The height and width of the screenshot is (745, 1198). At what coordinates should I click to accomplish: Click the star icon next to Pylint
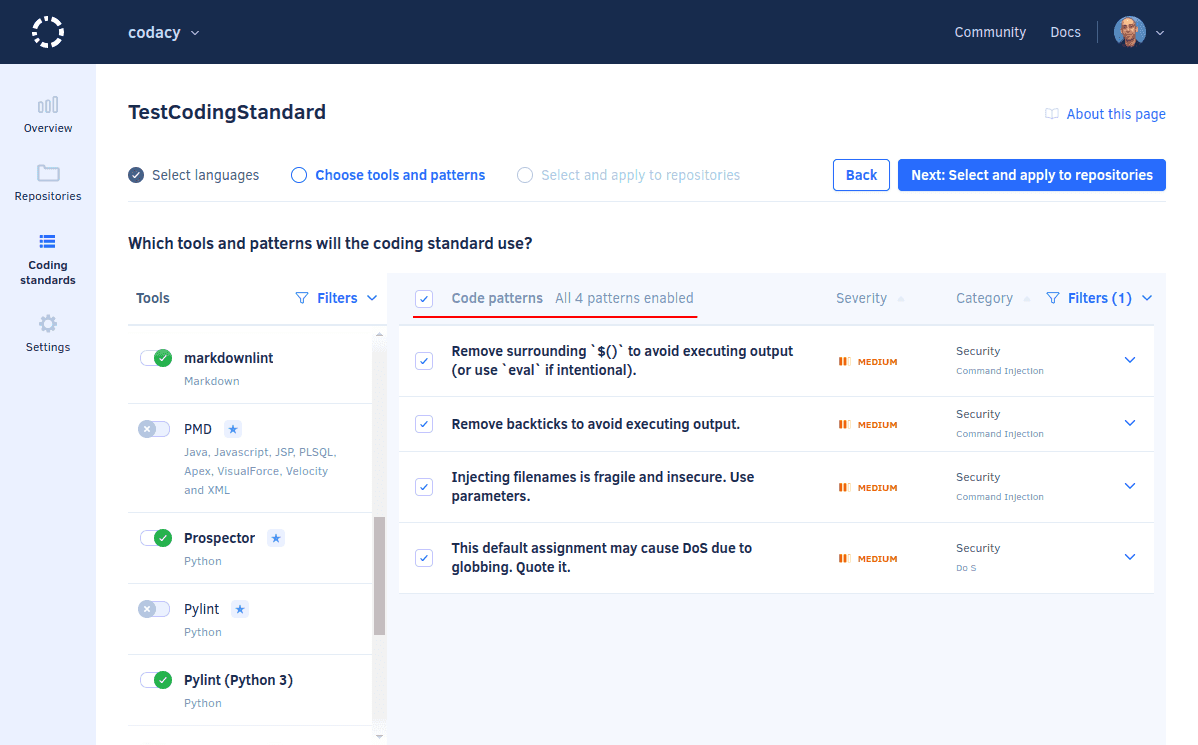[239, 608]
